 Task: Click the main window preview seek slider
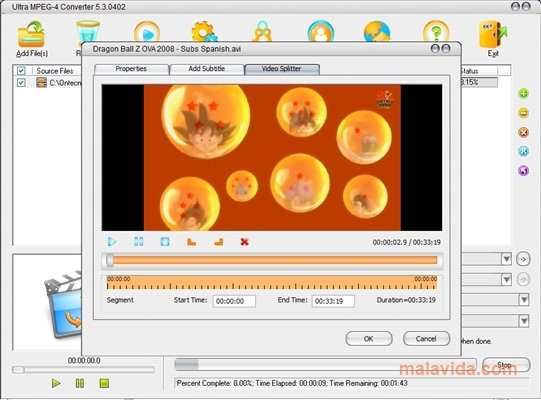click(x=83, y=370)
